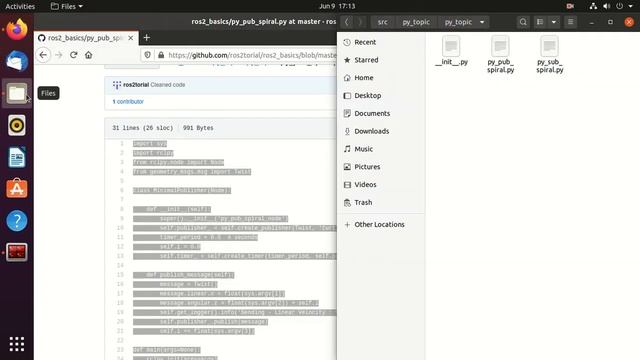Open the power icon in top bar
Image resolution: width=640 pixels, height=360 pixels.
pyautogui.click(x=620, y=6)
